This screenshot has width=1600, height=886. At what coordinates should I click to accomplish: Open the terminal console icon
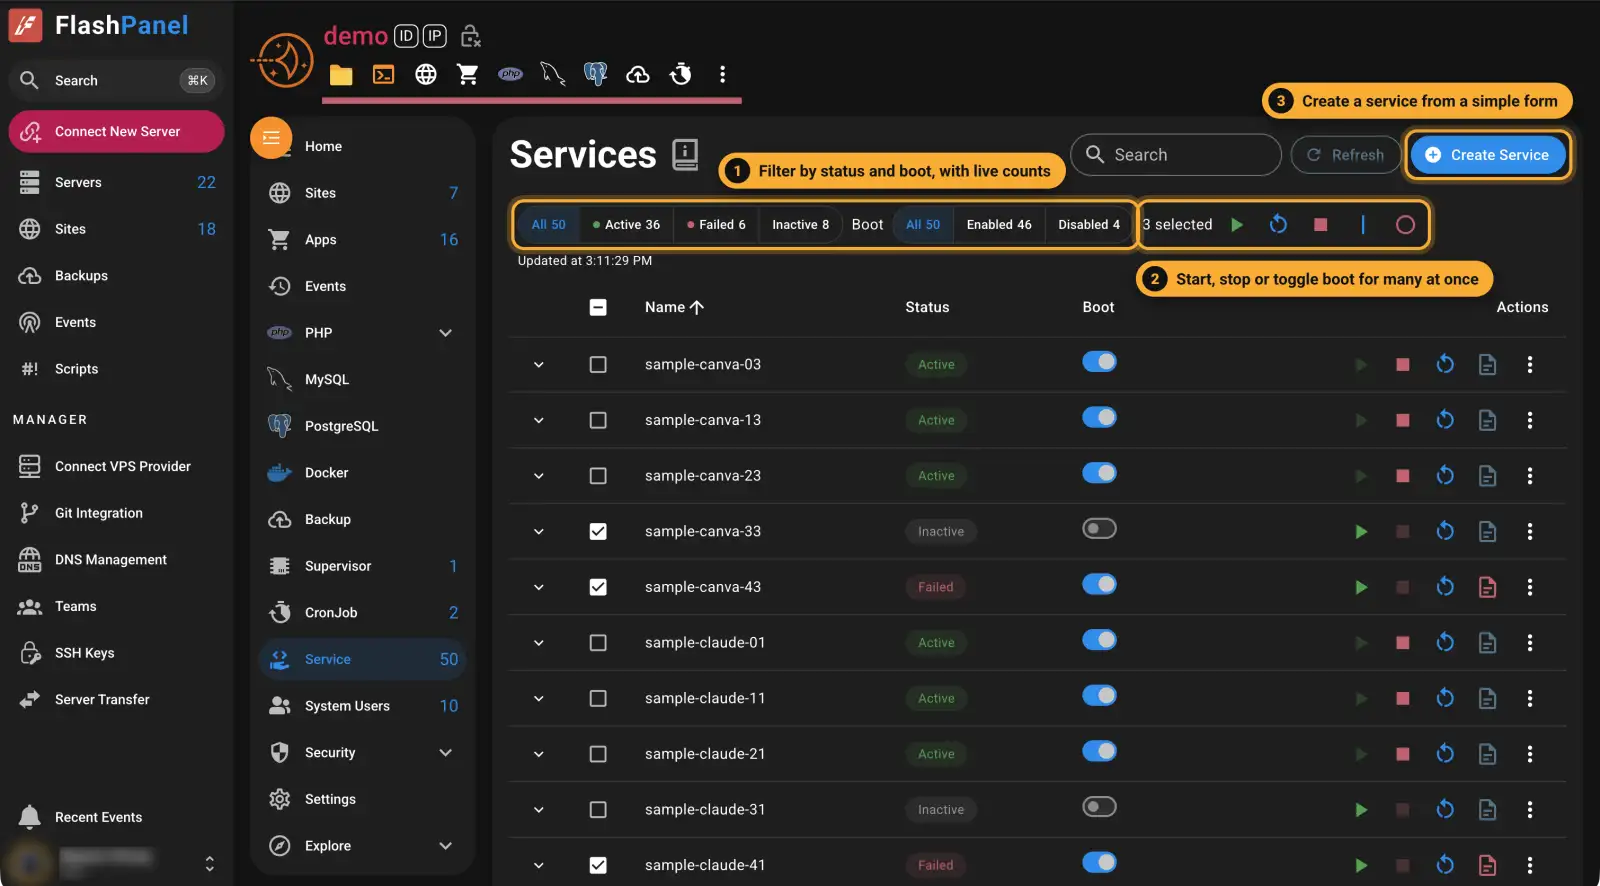[384, 75]
